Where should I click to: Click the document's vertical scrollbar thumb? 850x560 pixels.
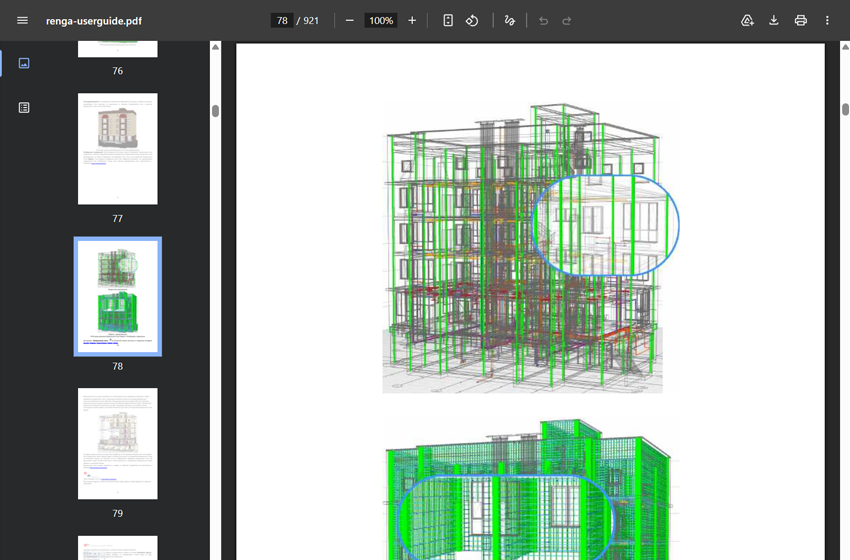[845, 109]
